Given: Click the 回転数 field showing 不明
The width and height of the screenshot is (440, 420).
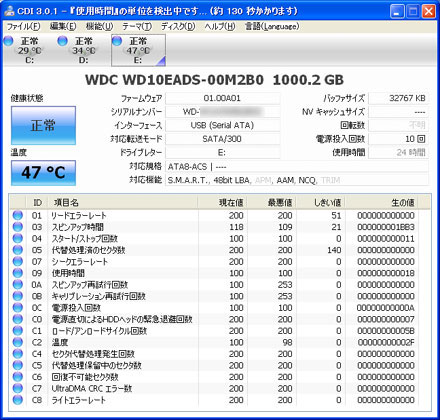Looking at the screenshot, I should point(398,125).
